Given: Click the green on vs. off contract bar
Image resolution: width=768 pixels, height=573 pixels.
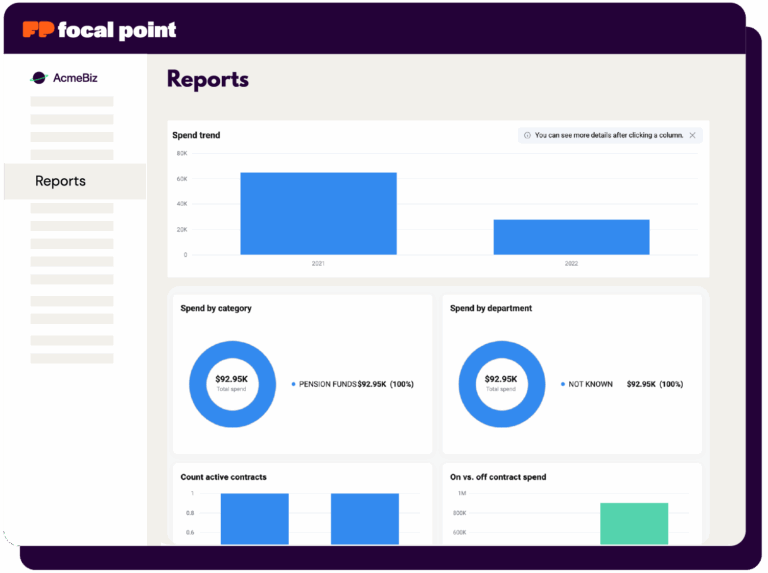Looking at the screenshot, I should 634,523.
